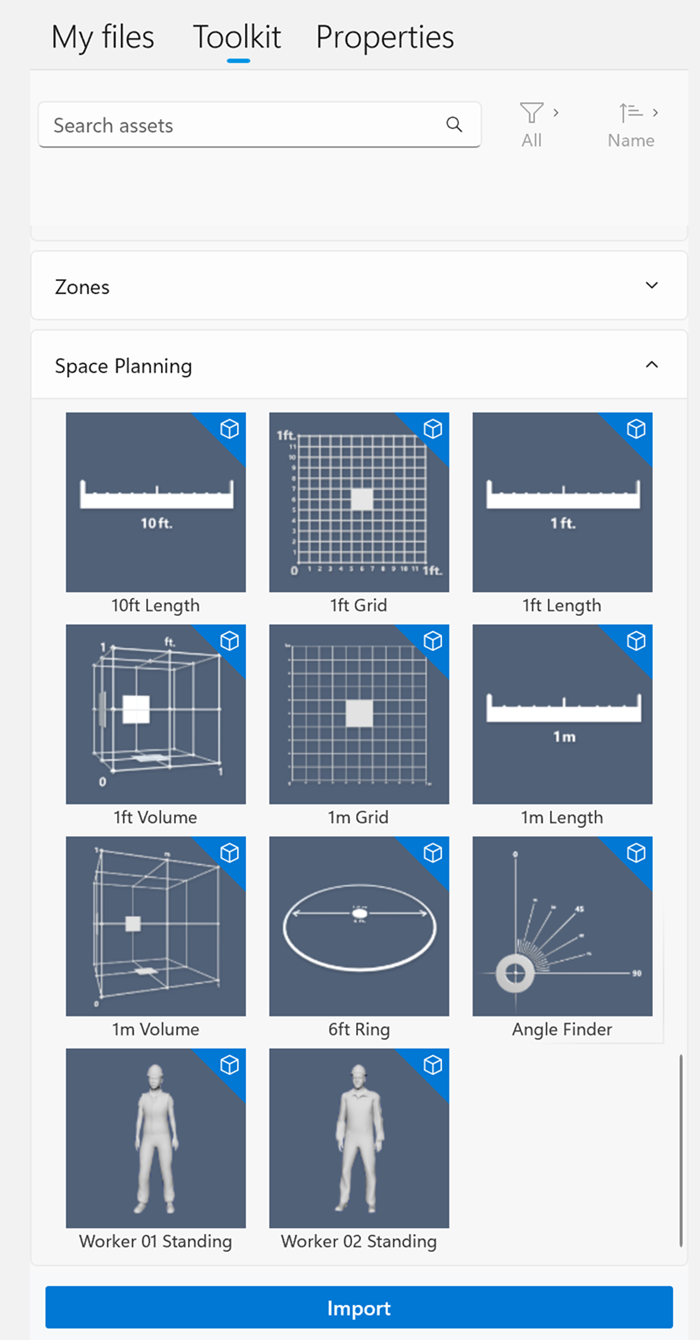Open the All filter funnel icon

point(531,113)
